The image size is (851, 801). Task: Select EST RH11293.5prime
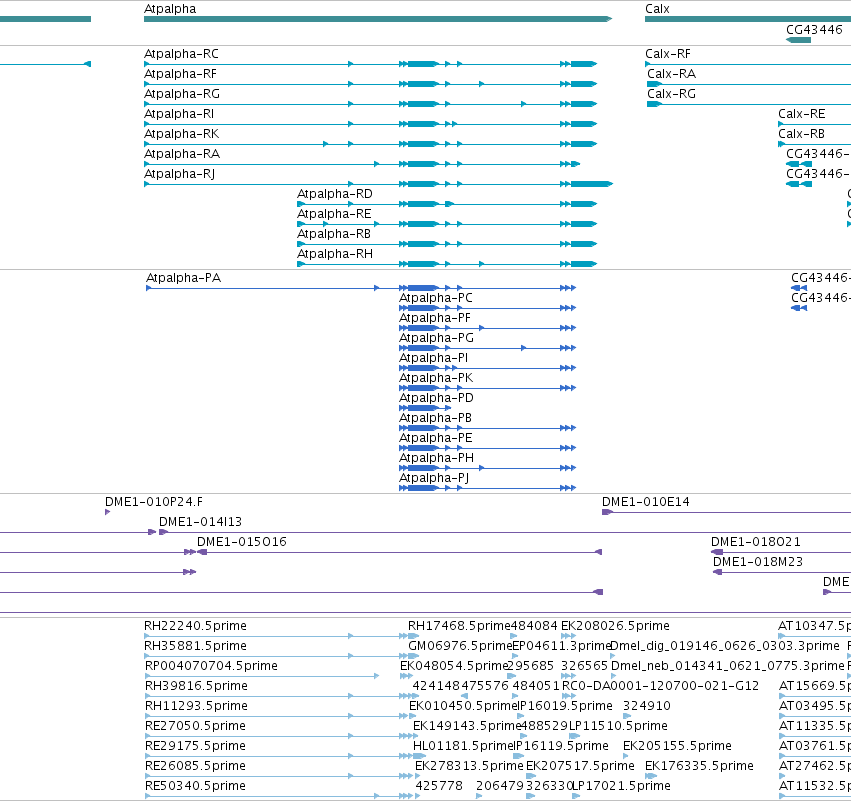click(196, 707)
